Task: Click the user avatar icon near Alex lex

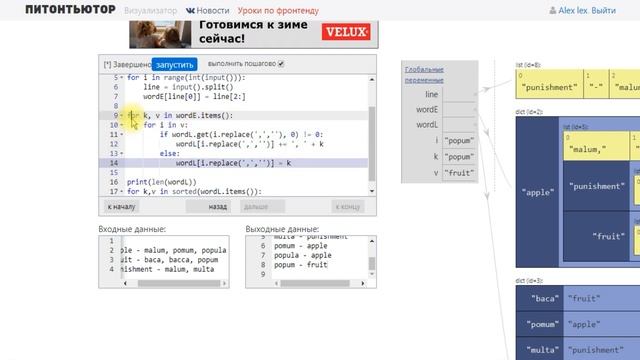Action: tap(553, 11)
